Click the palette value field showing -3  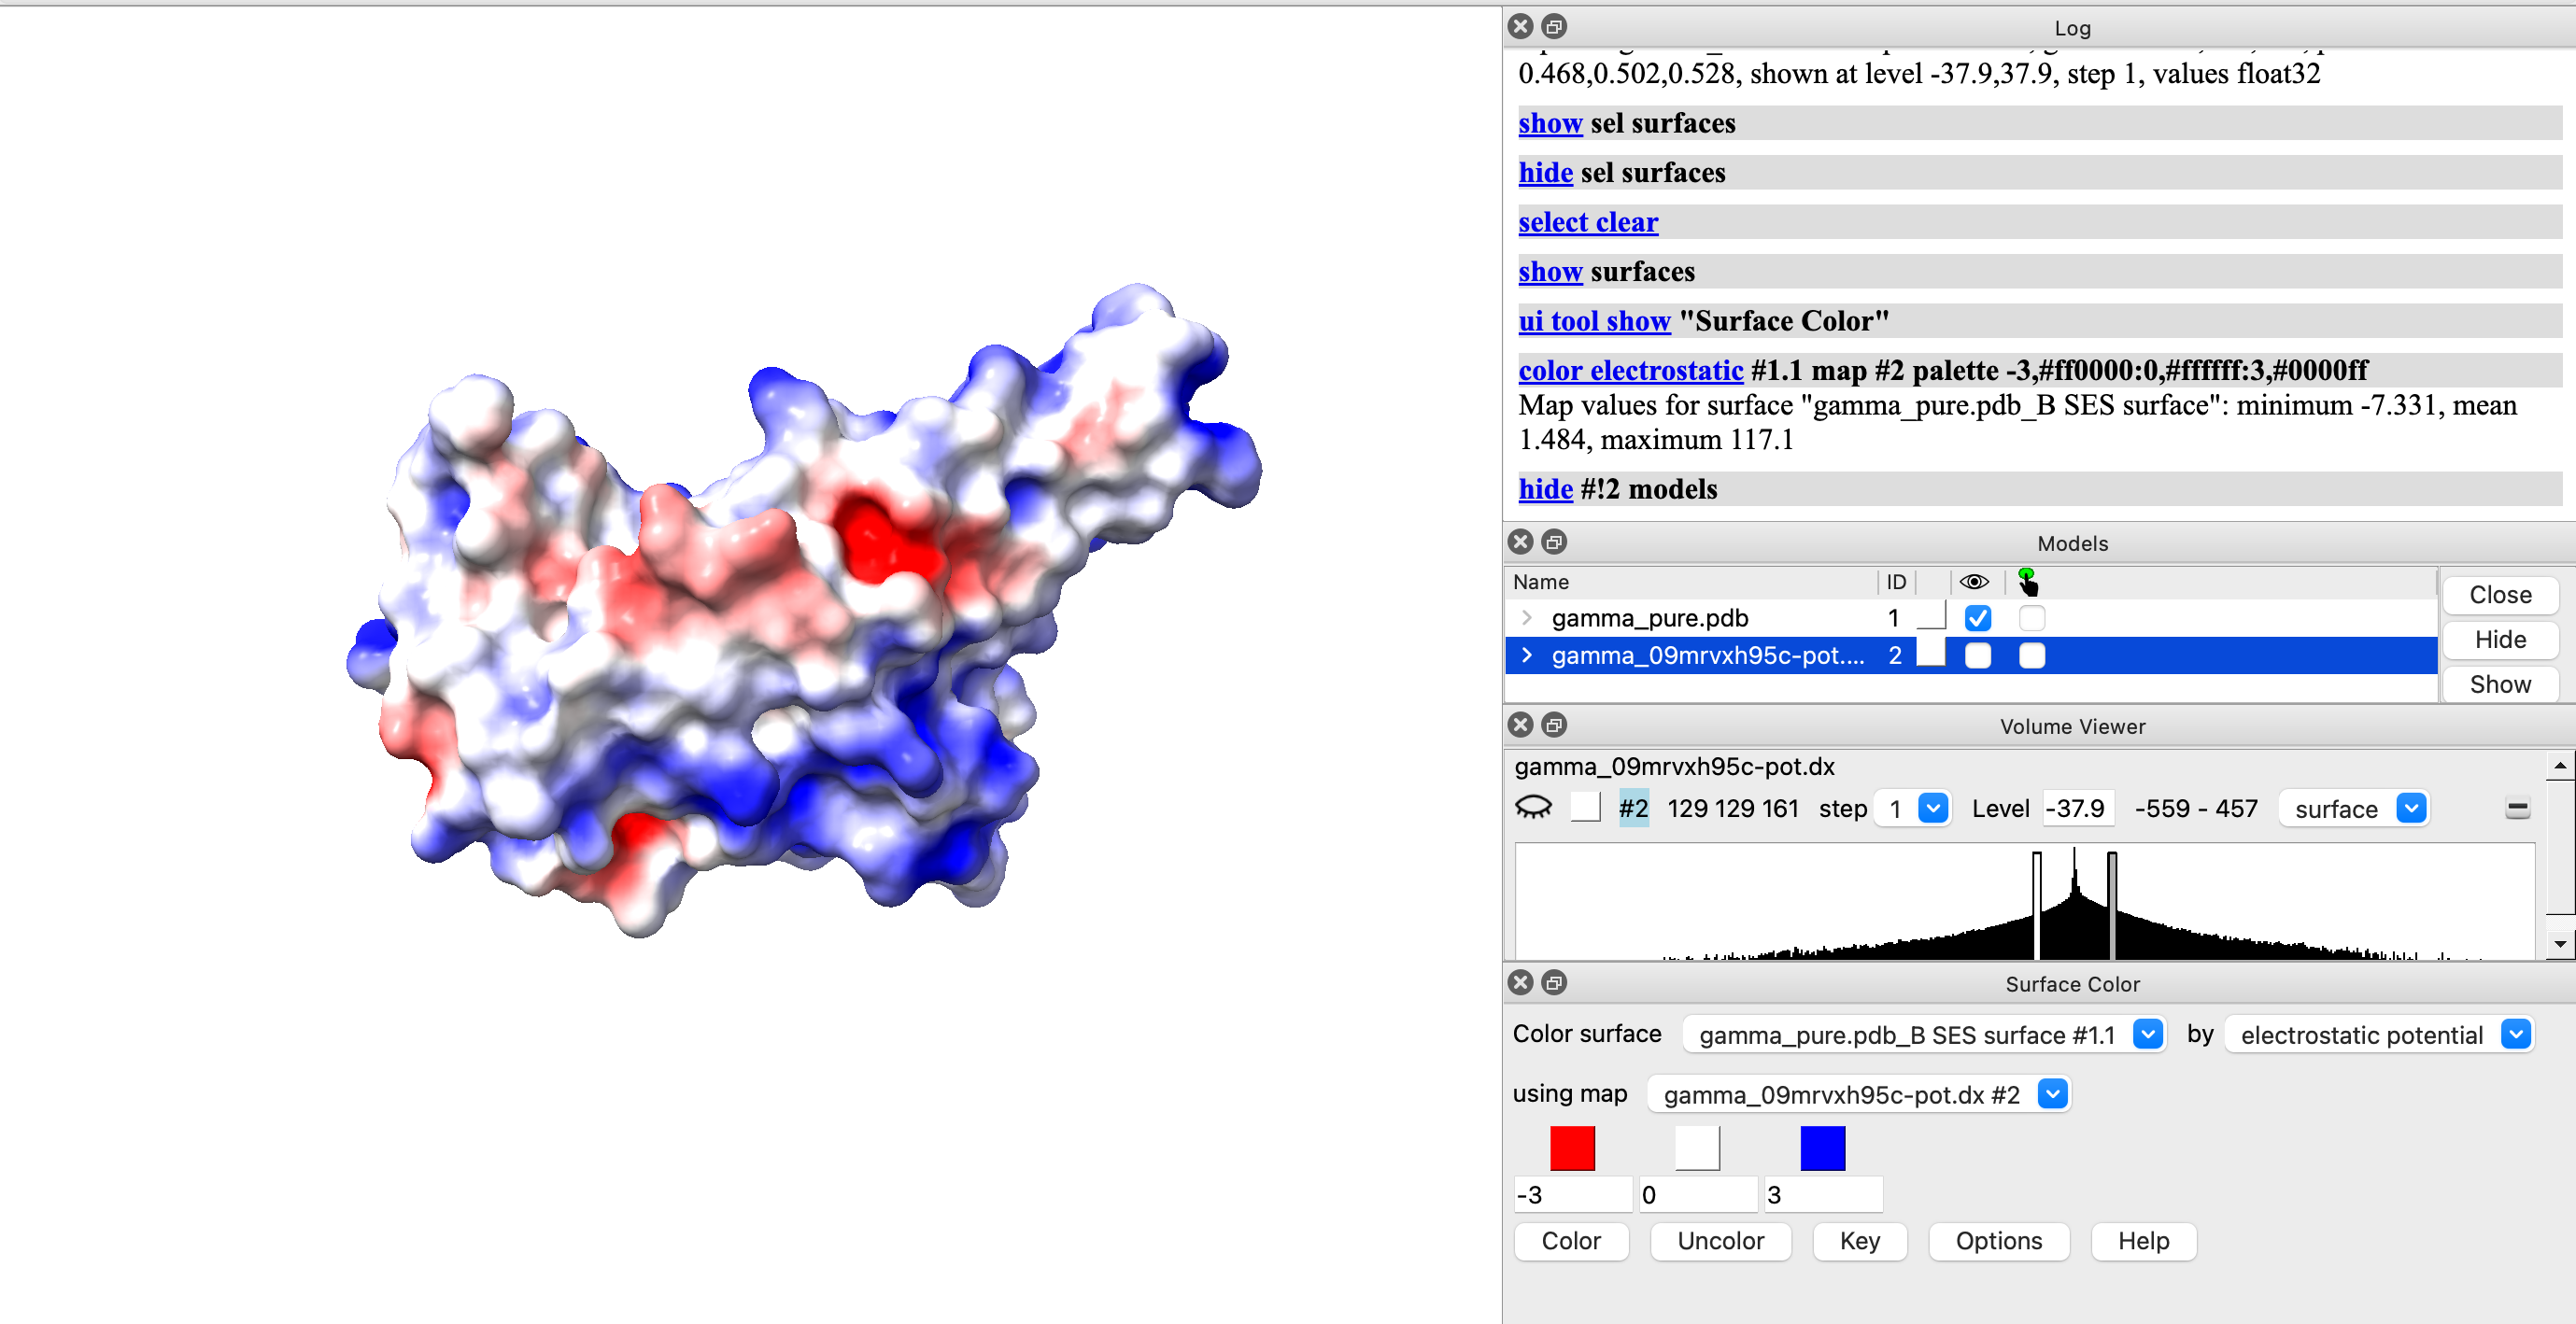pyautogui.click(x=1572, y=1195)
